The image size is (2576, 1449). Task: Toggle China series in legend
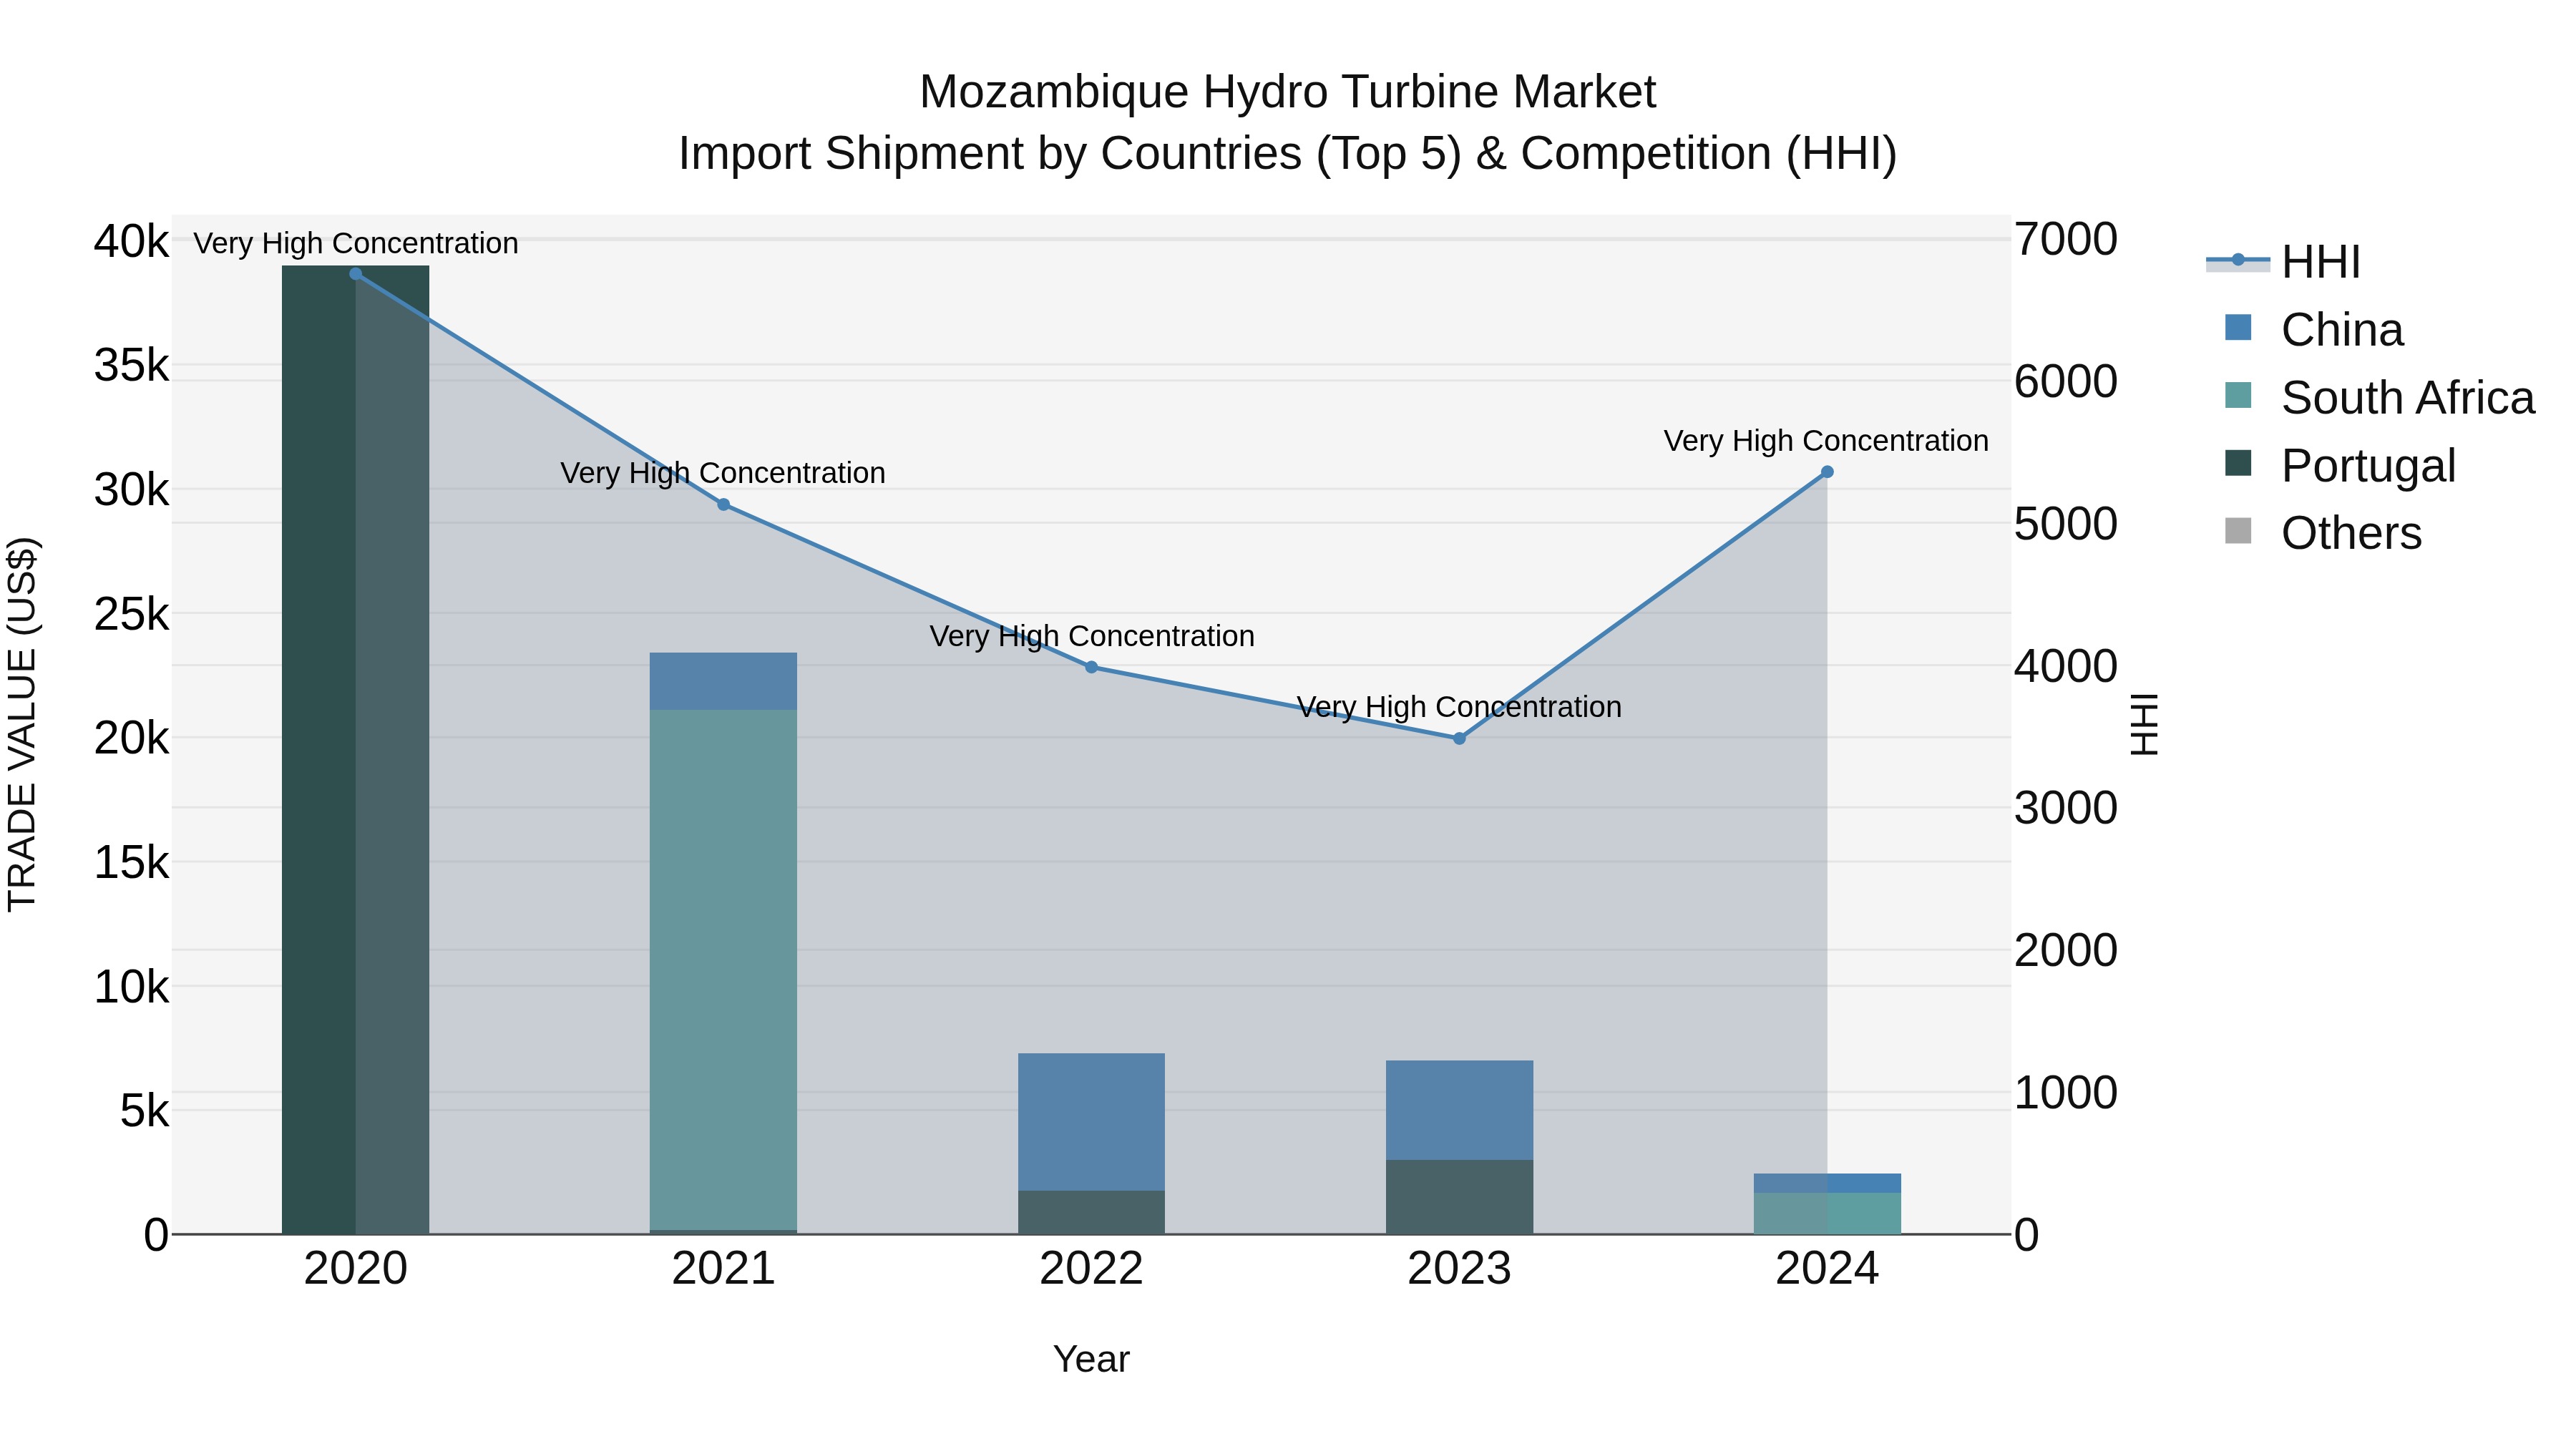[2313, 330]
